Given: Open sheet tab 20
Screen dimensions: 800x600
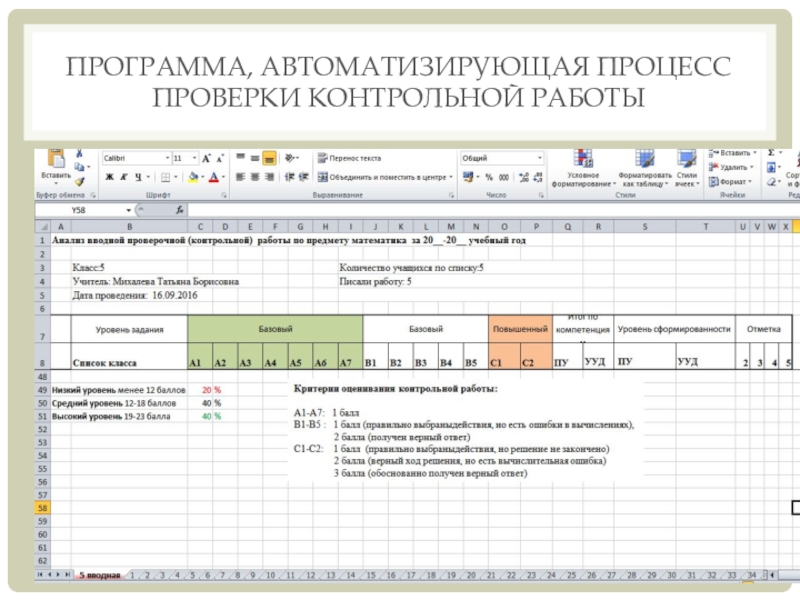Looking at the screenshot, I should [x=471, y=575].
